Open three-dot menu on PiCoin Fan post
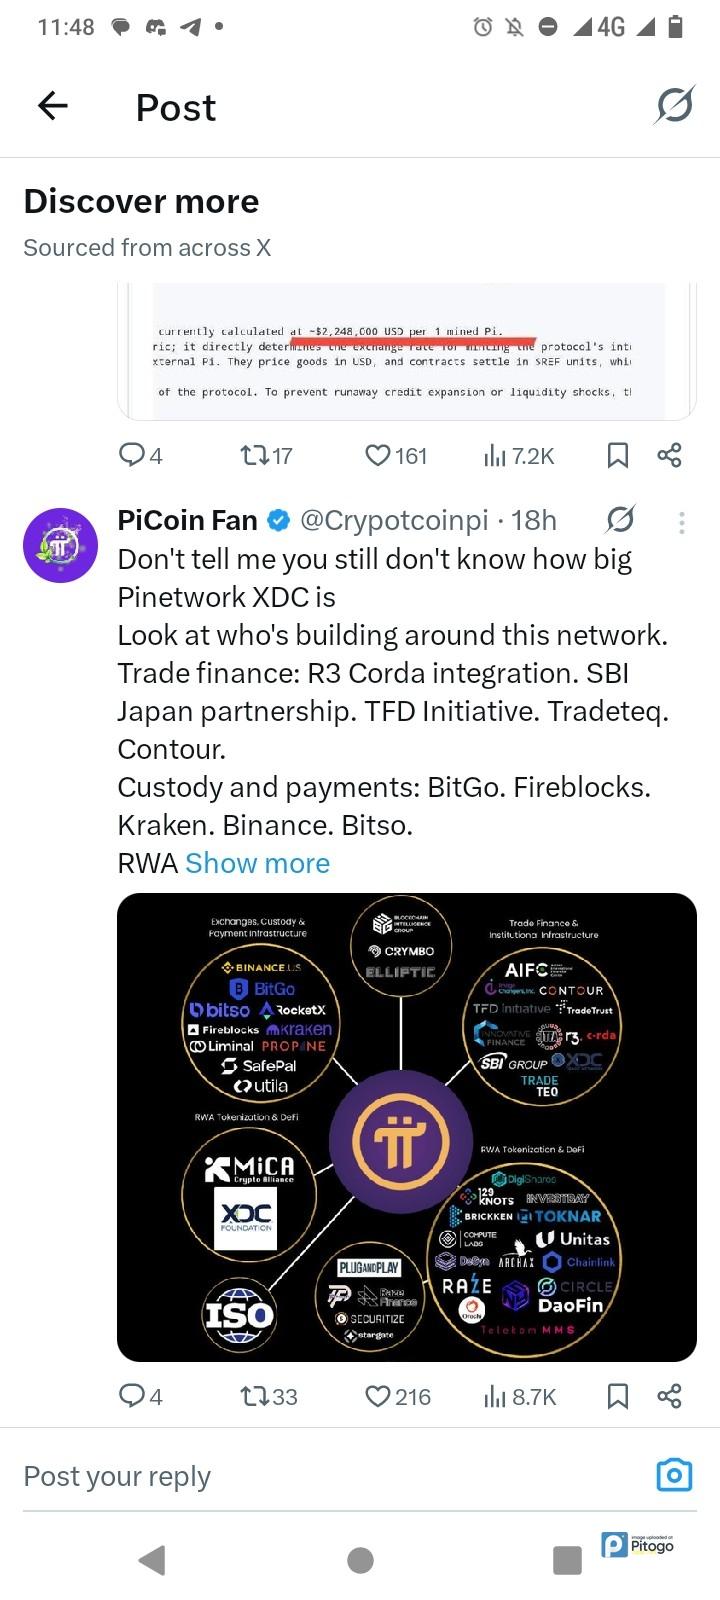The height and width of the screenshot is (1600, 720). pos(681,522)
